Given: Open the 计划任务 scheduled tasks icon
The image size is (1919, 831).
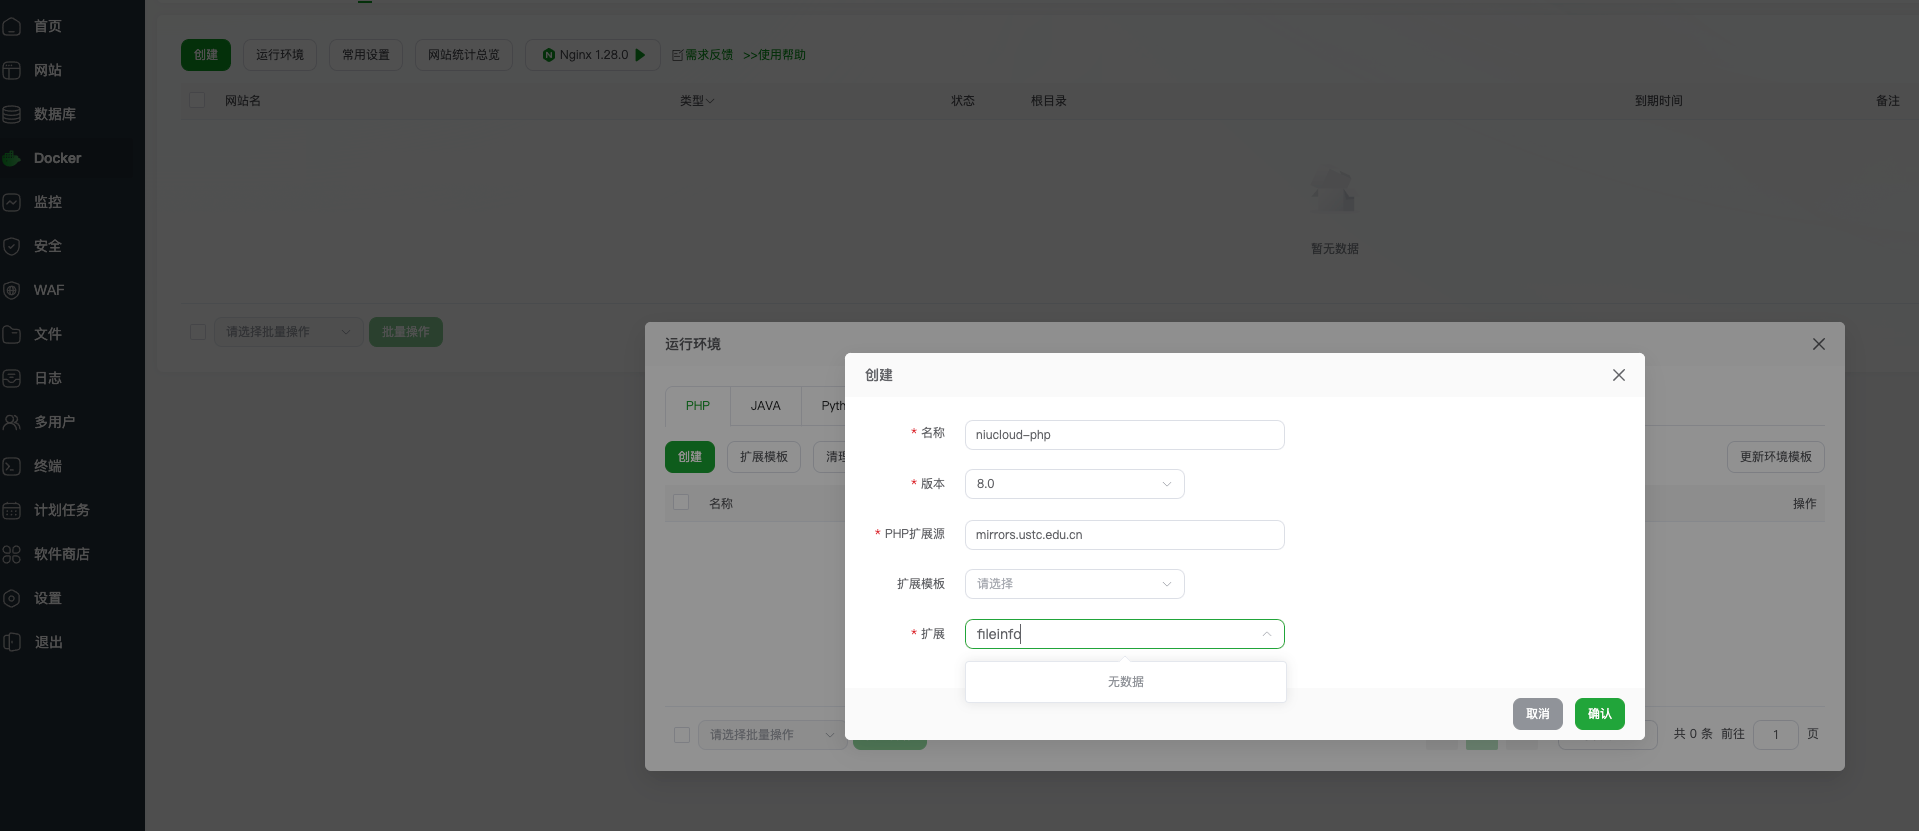Looking at the screenshot, I should coord(12,510).
